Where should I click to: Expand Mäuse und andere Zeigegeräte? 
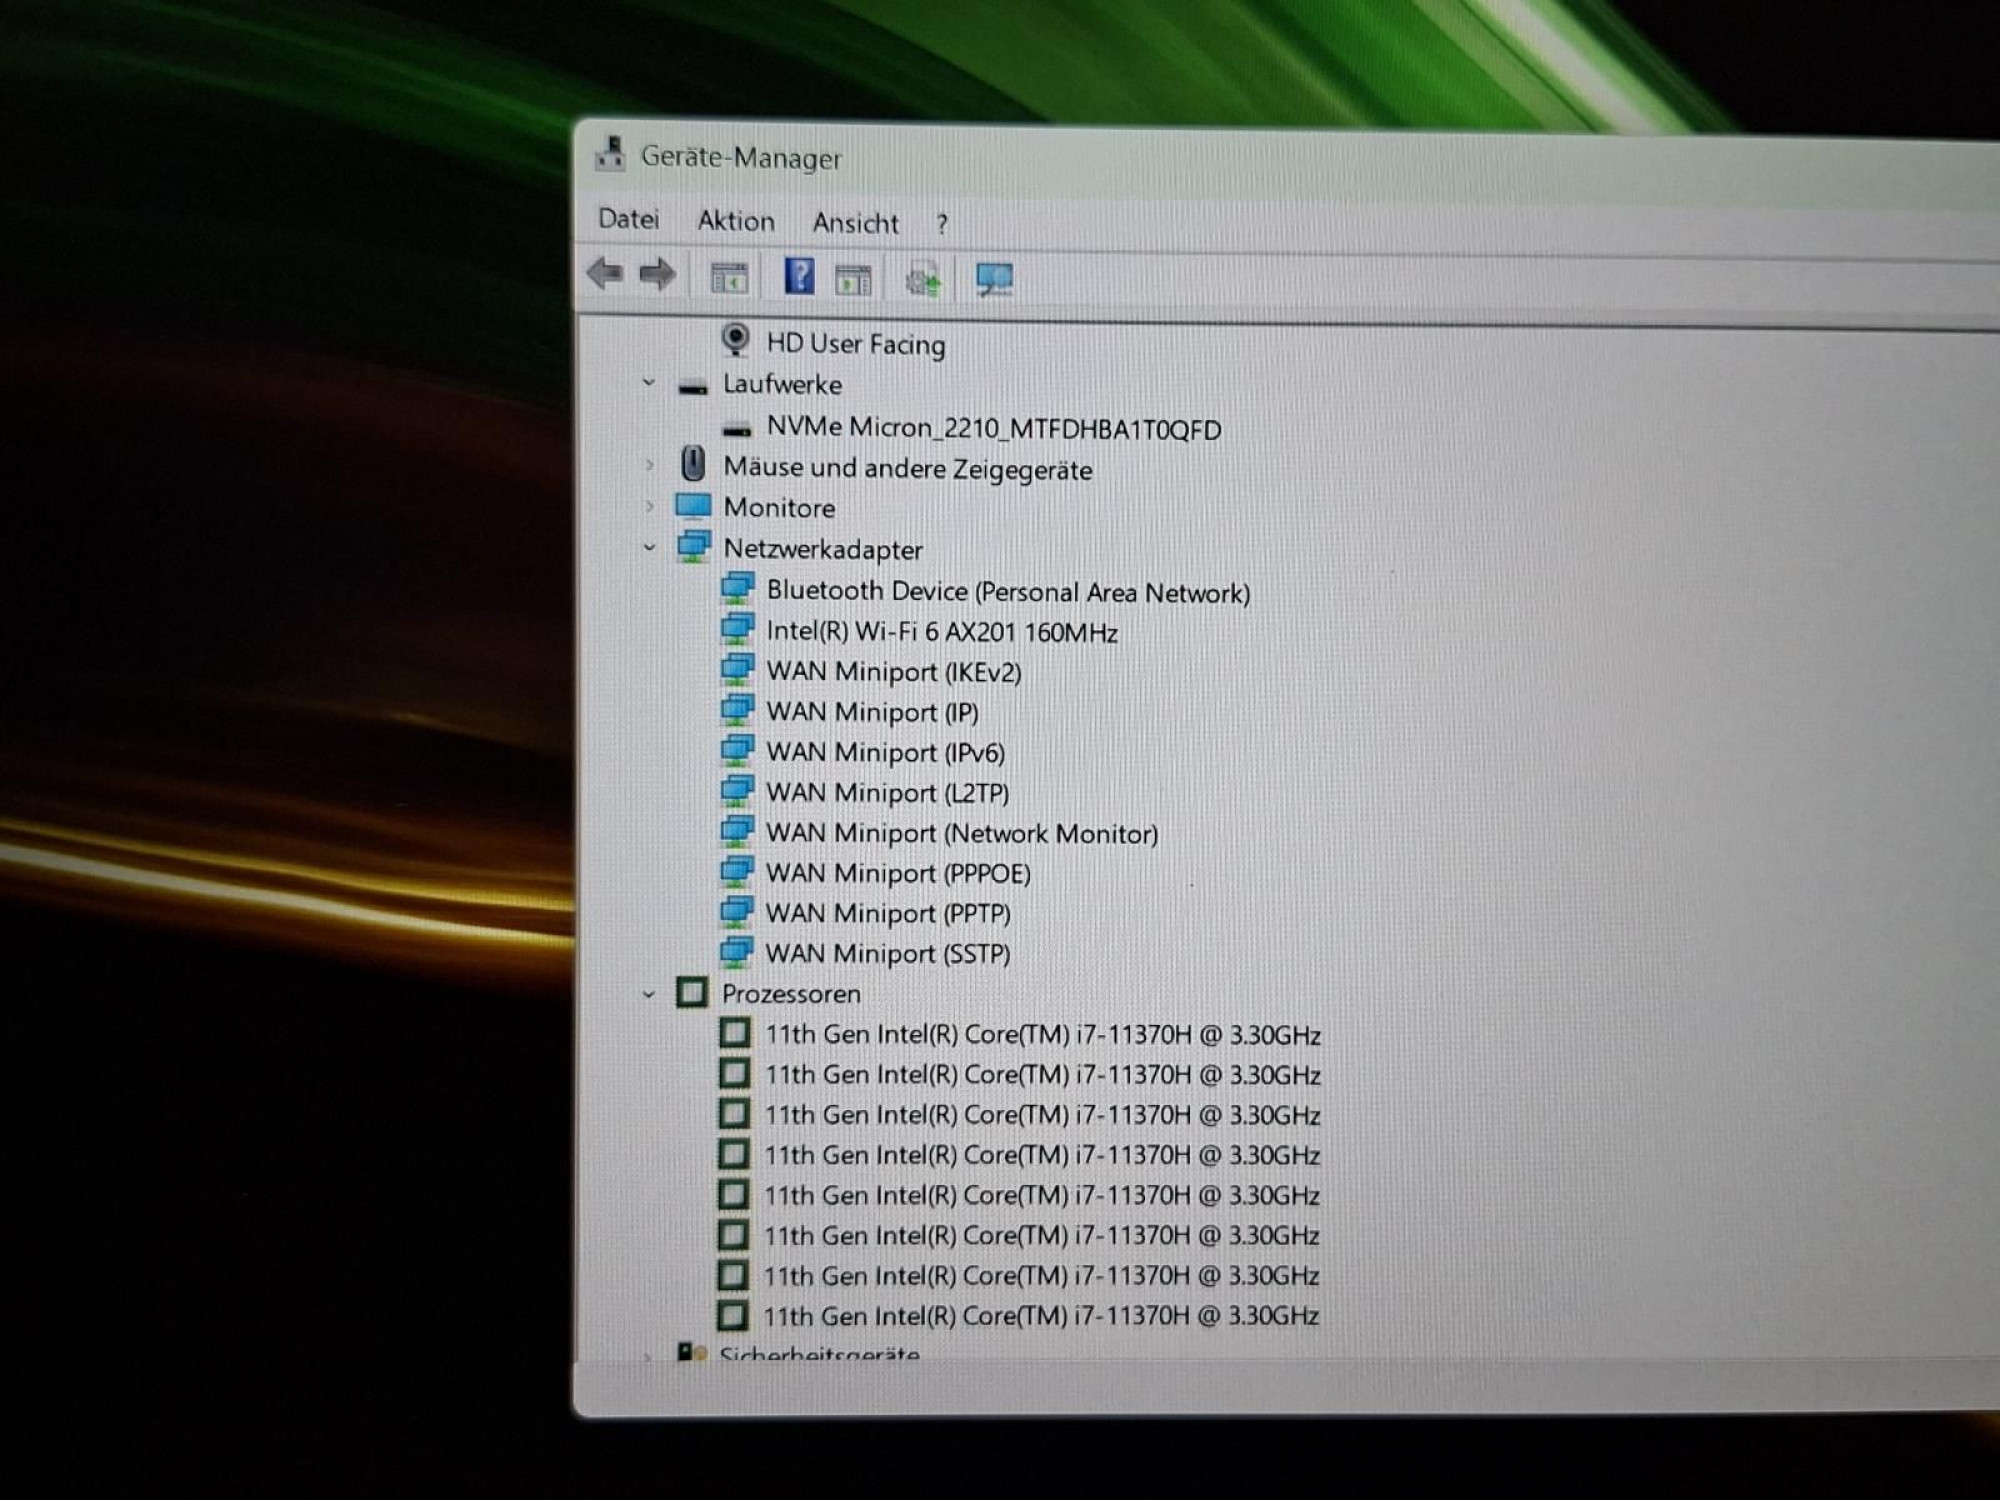pyautogui.click(x=649, y=465)
